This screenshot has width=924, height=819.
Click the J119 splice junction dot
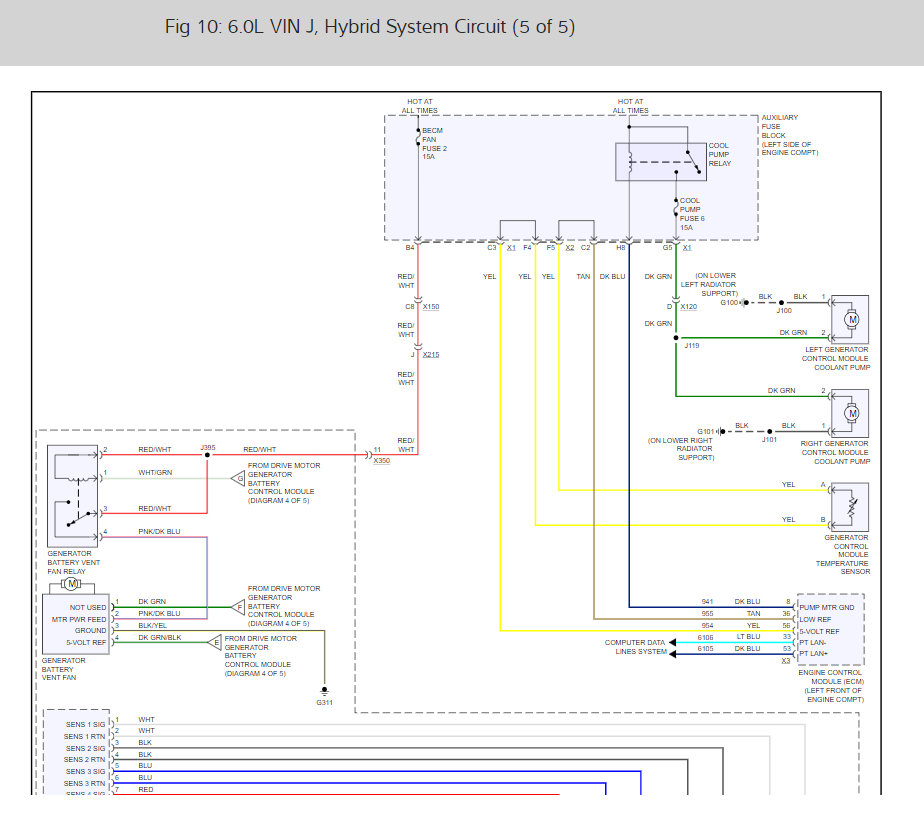(676, 338)
